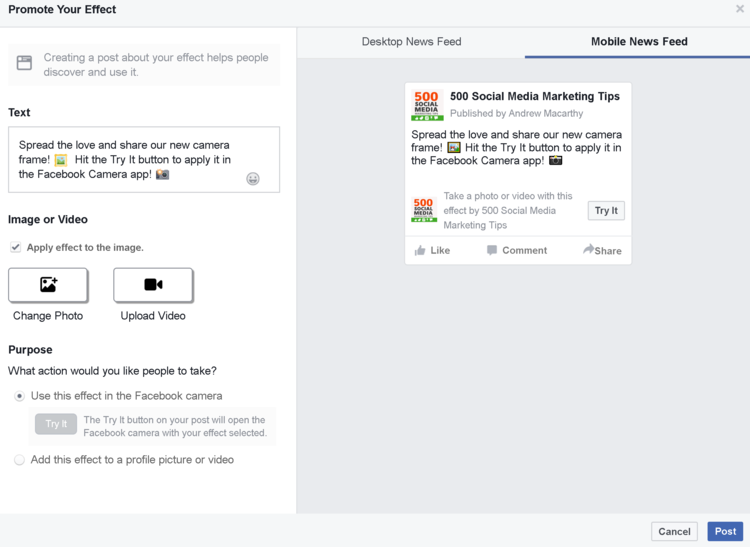Screen dimensions: 750x547
Task: Click the Share arrow icon in preview
Action: [x=588, y=250]
